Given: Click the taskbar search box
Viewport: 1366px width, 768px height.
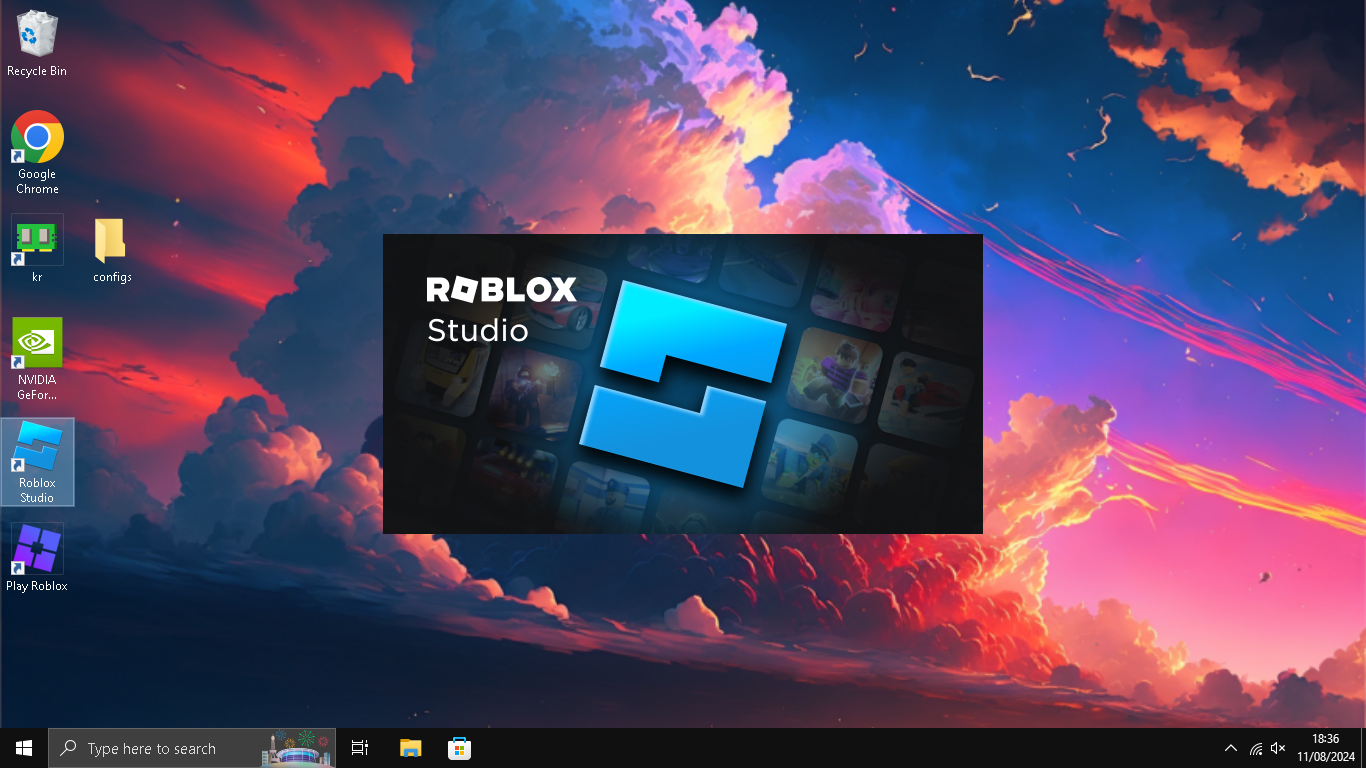Looking at the screenshot, I should [x=192, y=748].
